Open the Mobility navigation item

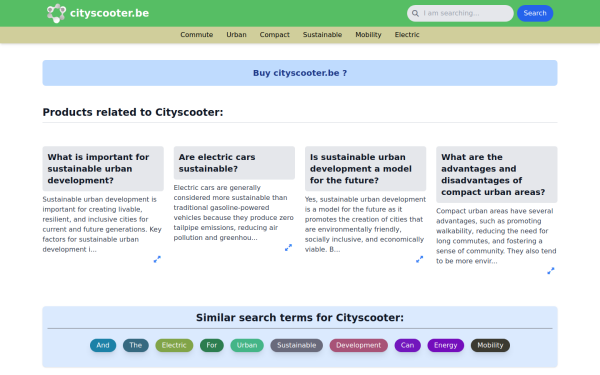pos(368,35)
